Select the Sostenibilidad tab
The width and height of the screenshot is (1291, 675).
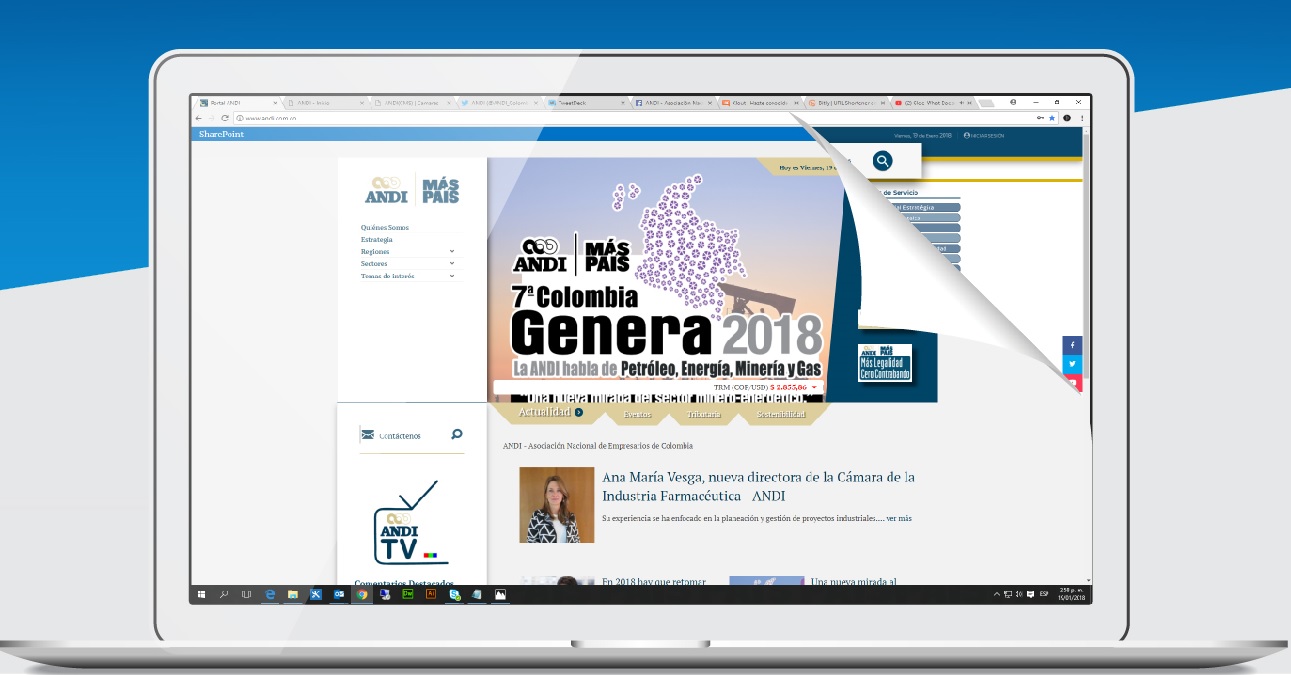tap(781, 414)
